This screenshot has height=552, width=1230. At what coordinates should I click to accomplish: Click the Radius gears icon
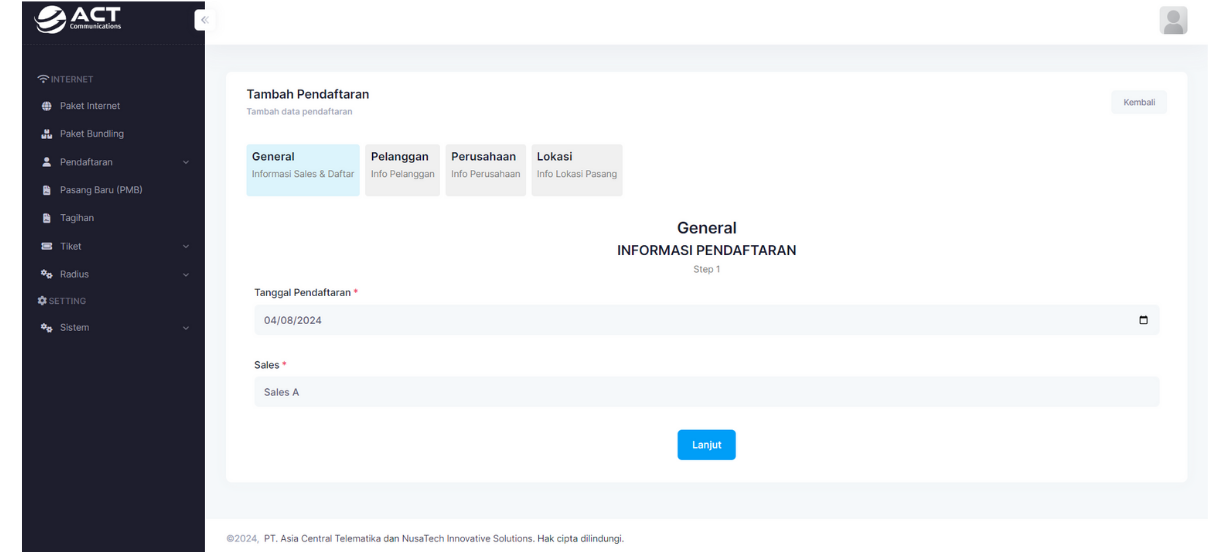point(46,274)
